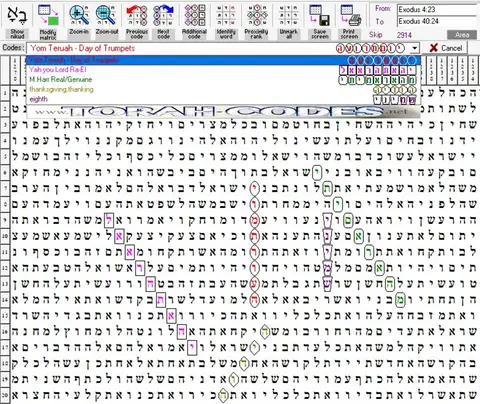Viewport: 480px width, 404px height.
Task: Click the 'Codes:' label
Action: (x=13, y=48)
